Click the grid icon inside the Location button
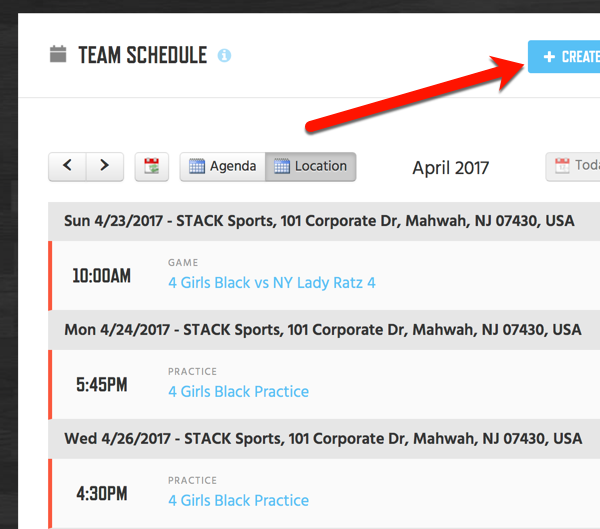The image size is (600, 529). point(282,167)
